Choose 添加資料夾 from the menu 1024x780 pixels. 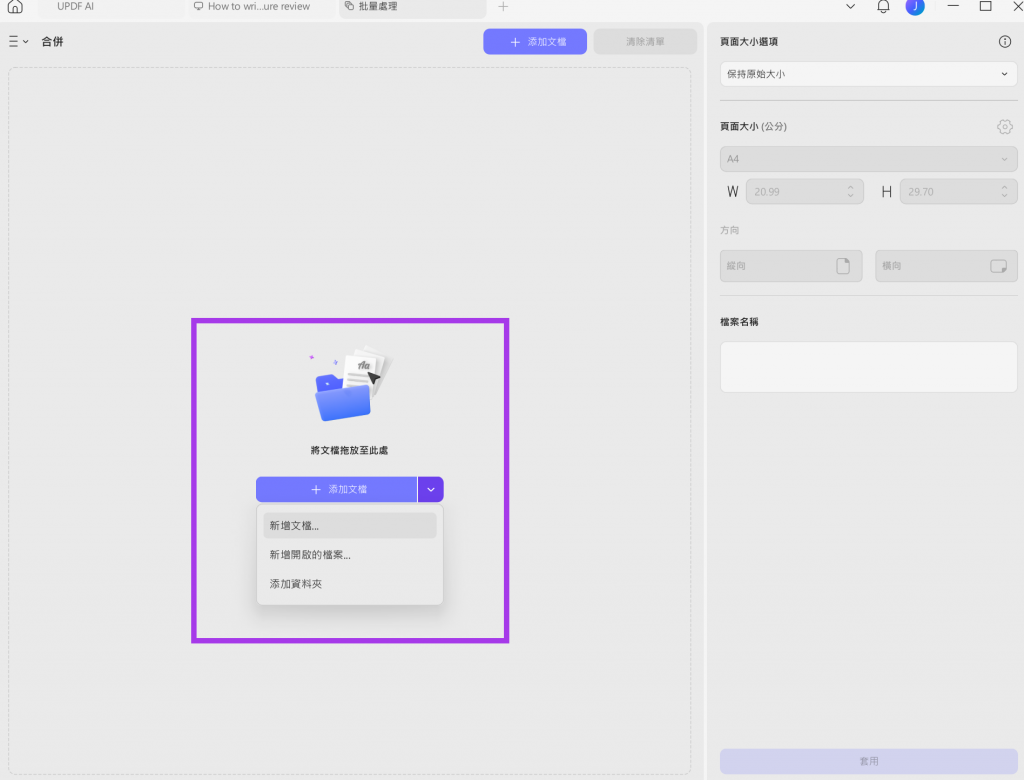click(349, 584)
